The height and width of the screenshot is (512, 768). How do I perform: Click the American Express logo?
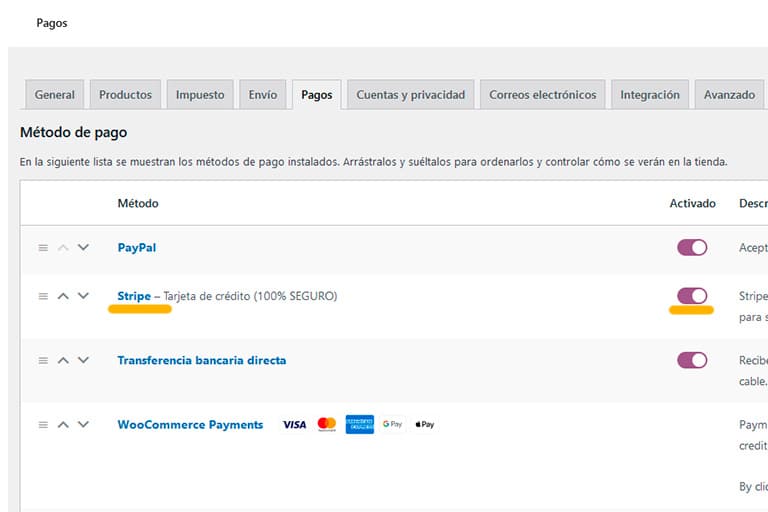point(360,424)
